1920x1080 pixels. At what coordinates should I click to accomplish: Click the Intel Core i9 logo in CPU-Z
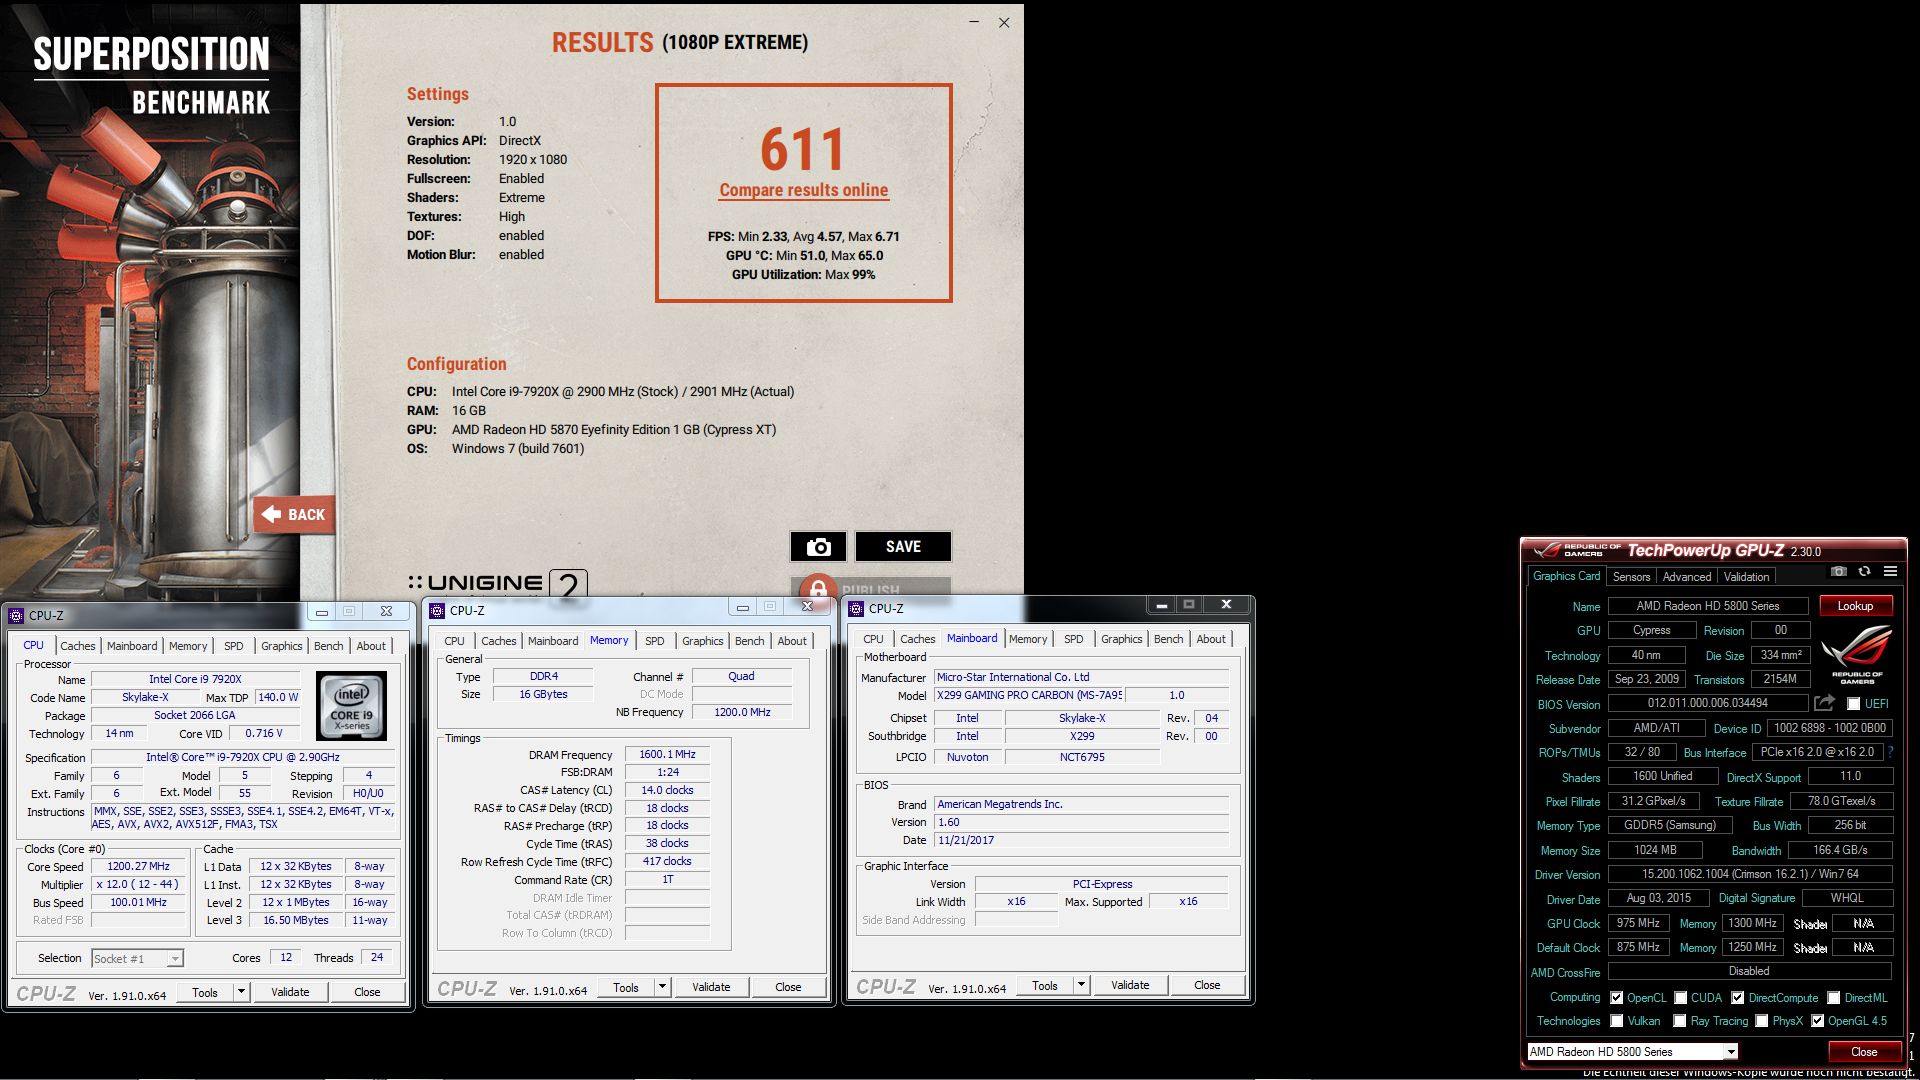pyautogui.click(x=351, y=705)
